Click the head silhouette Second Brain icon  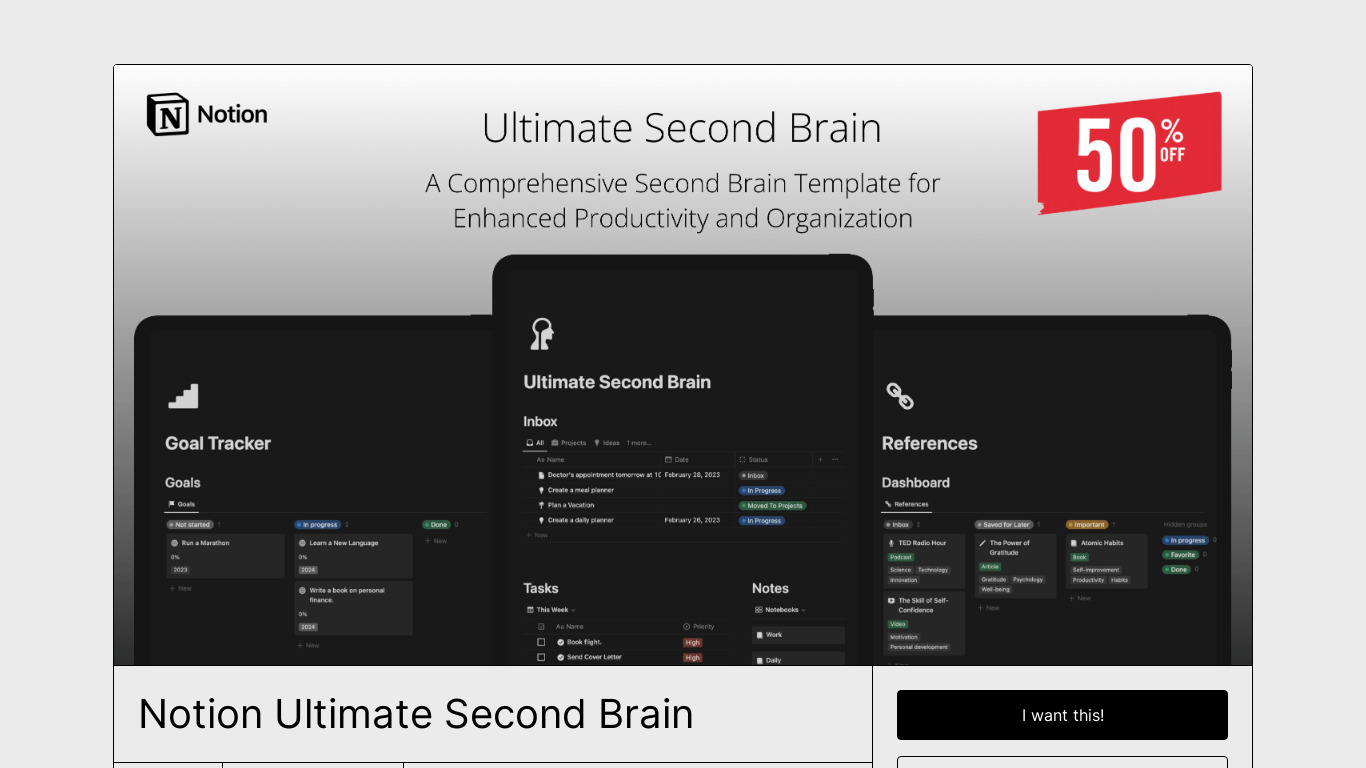coord(542,334)
